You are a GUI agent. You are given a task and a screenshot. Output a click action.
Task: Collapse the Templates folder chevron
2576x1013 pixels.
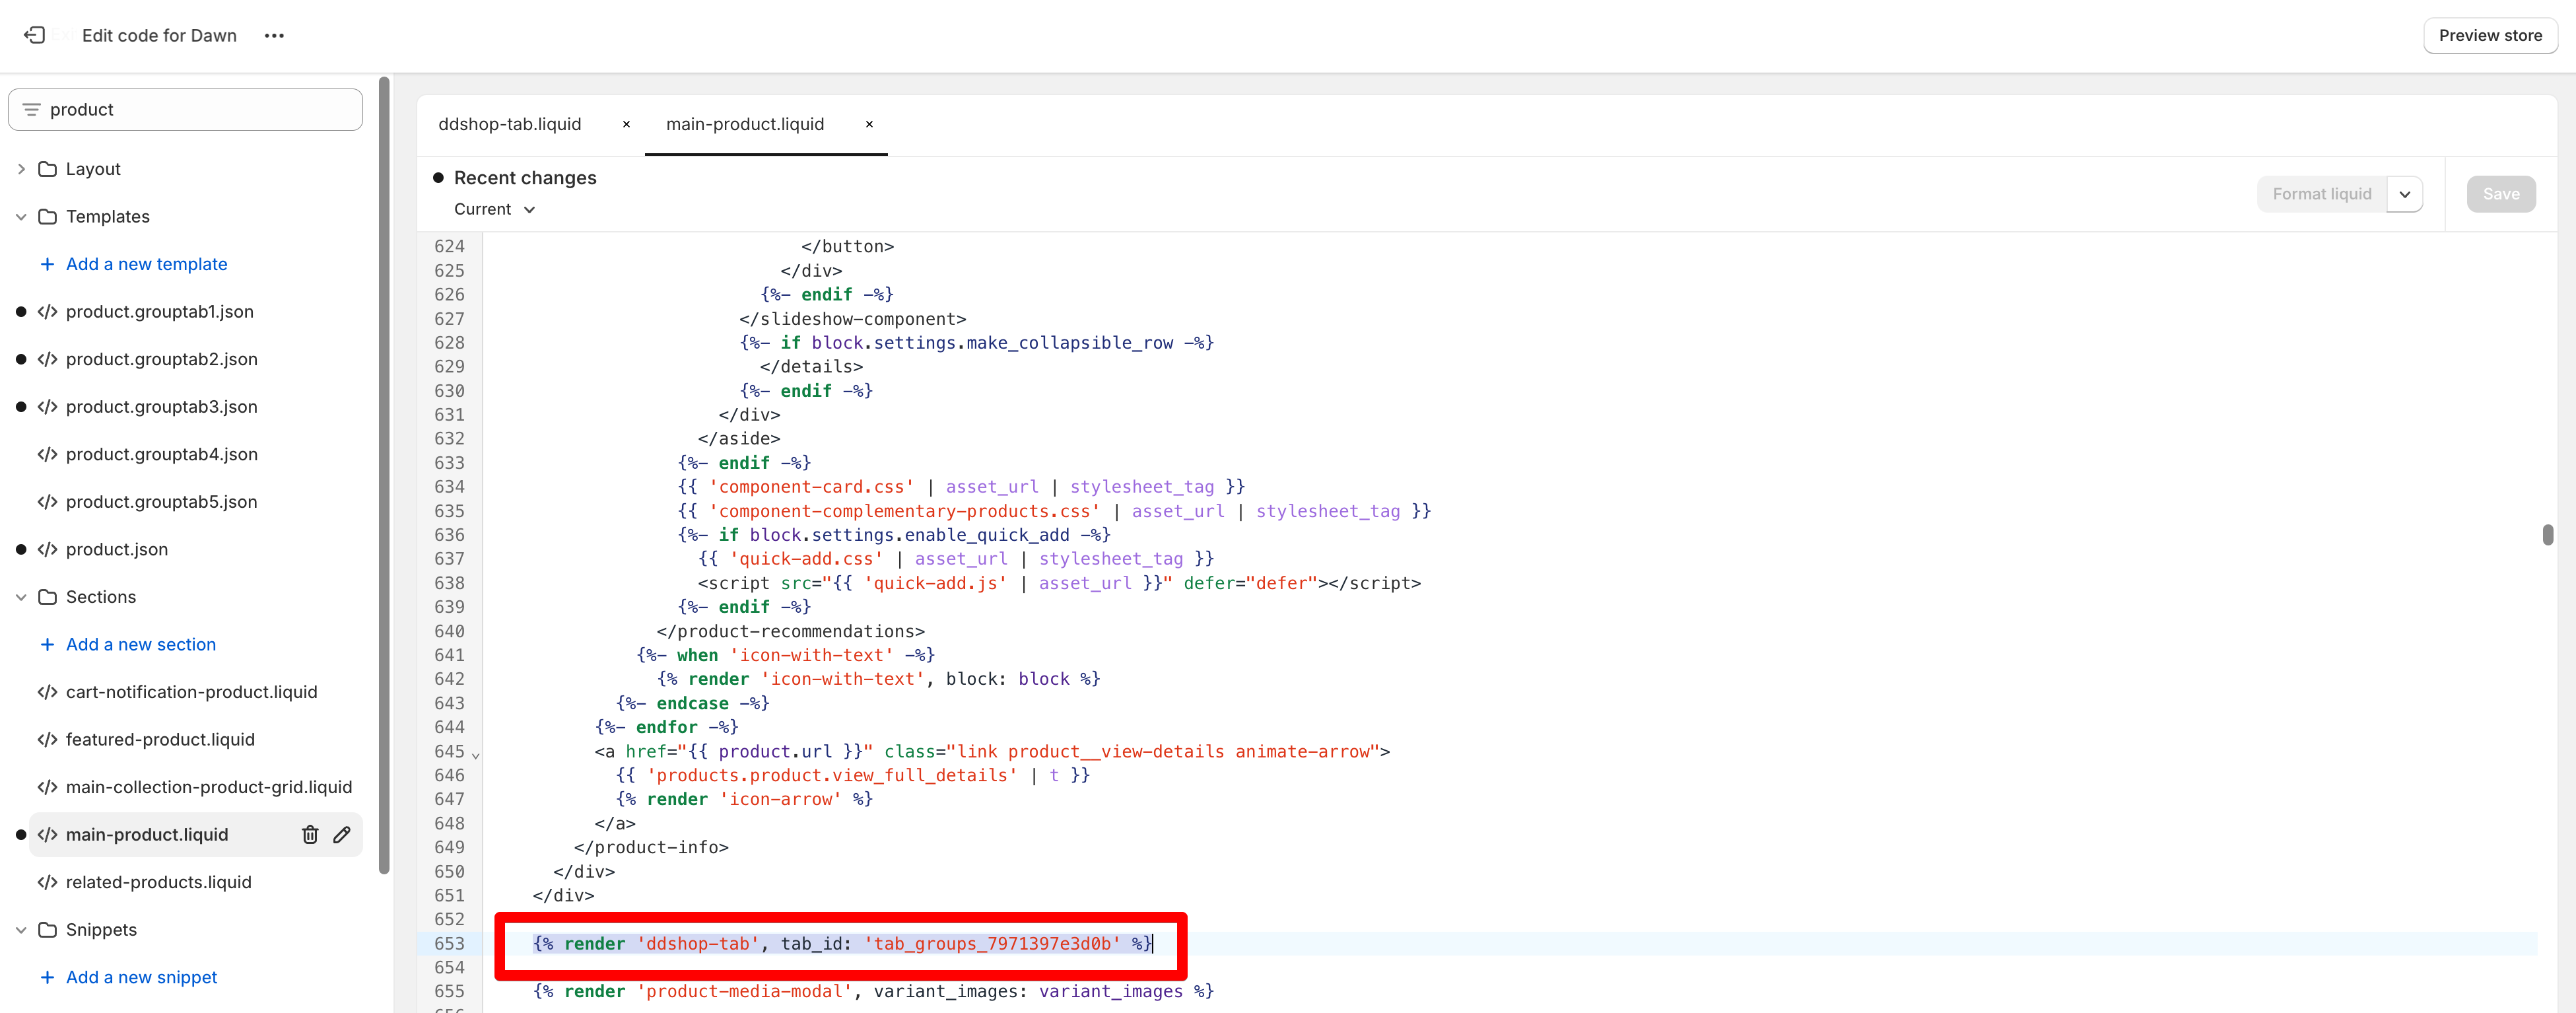click(21, 217)
